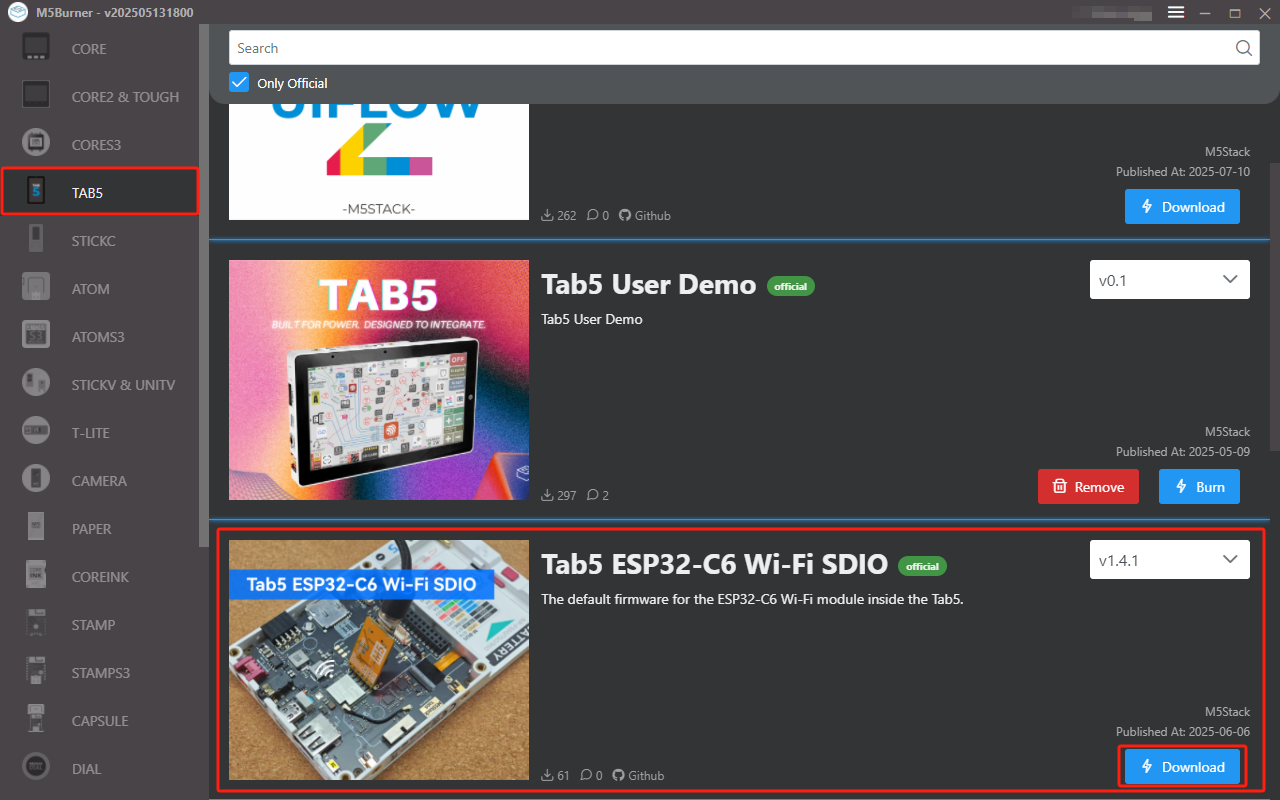Select the STICKC device icon

tap(36, 240)
